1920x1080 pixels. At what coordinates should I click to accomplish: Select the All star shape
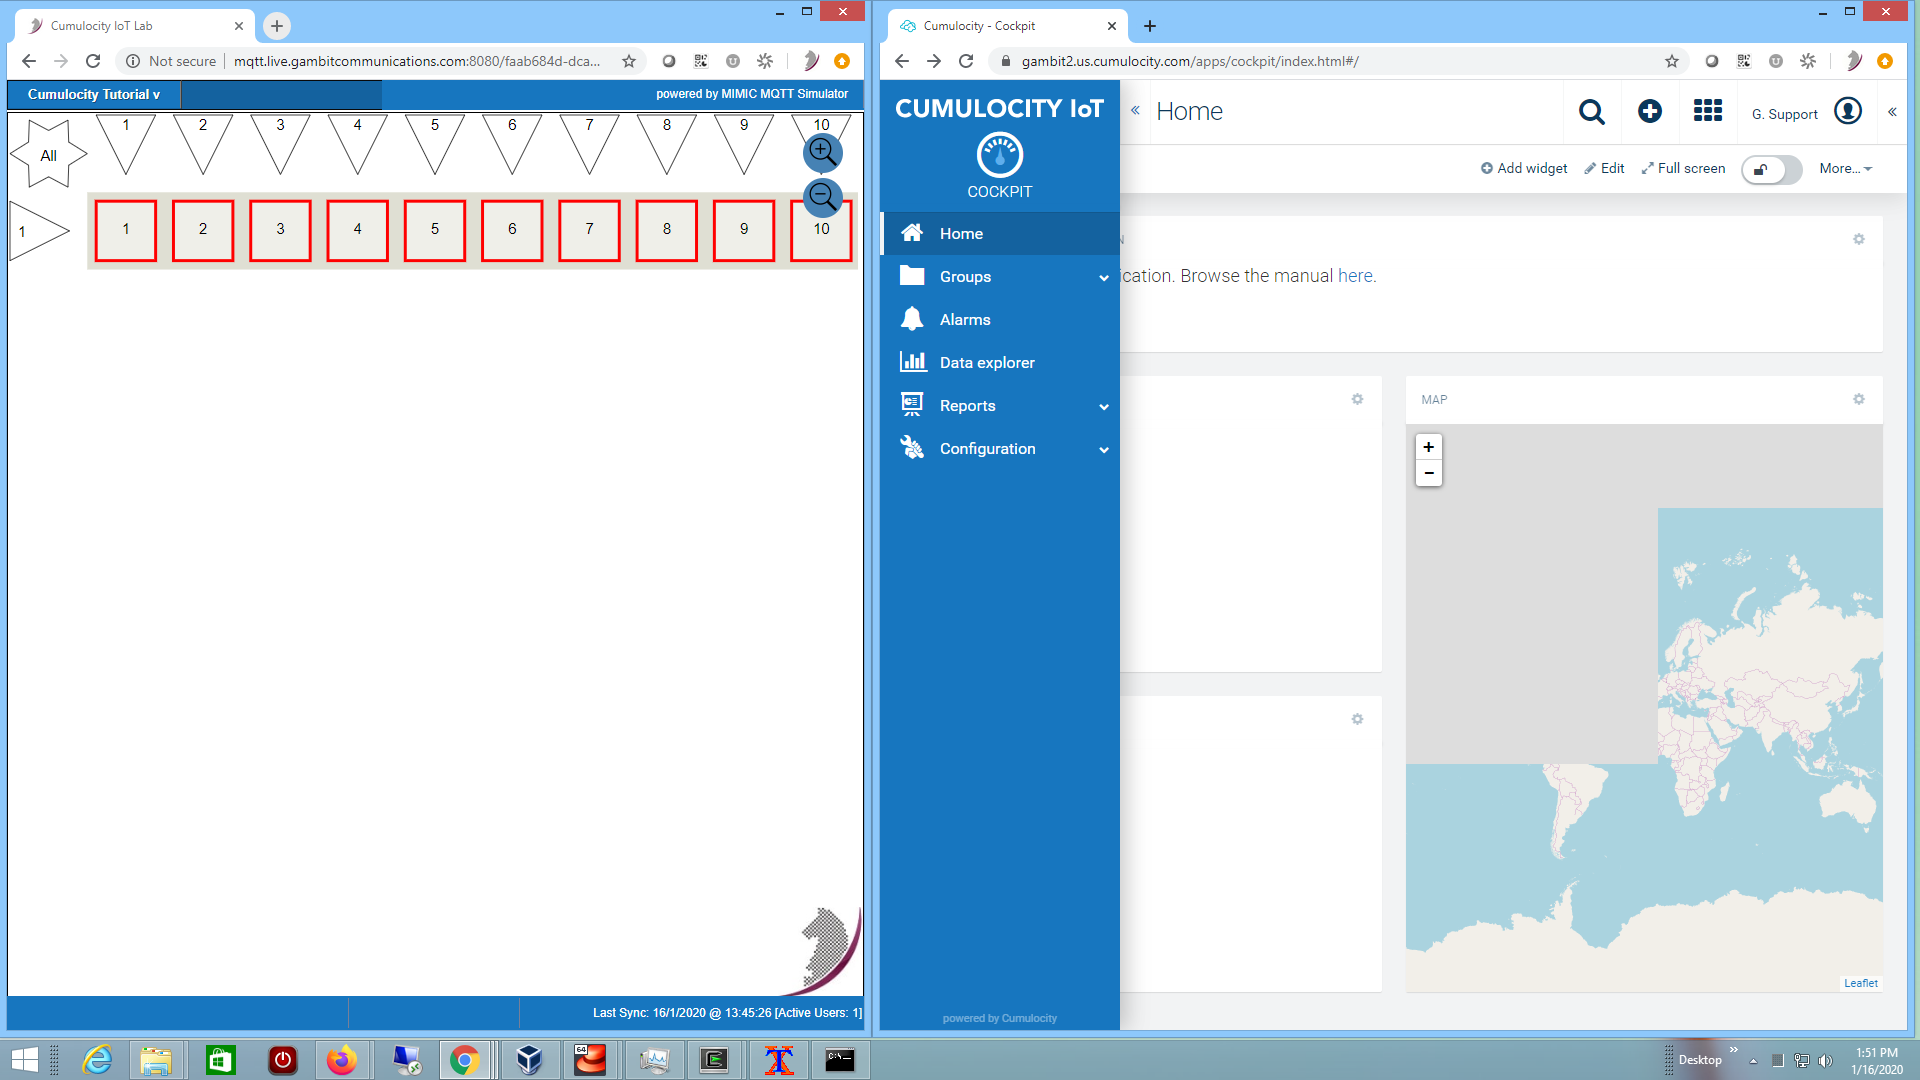(x=48, y=154)
